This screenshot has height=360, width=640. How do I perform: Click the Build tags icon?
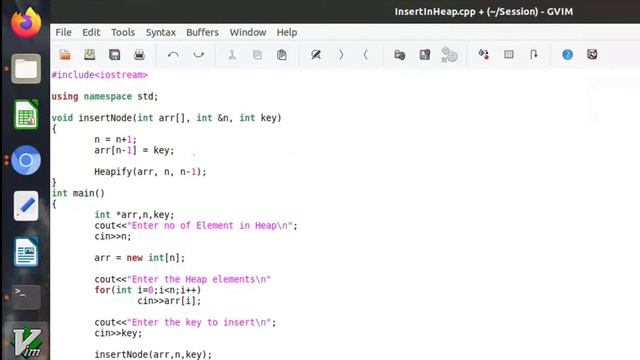[x=509, y=54]
